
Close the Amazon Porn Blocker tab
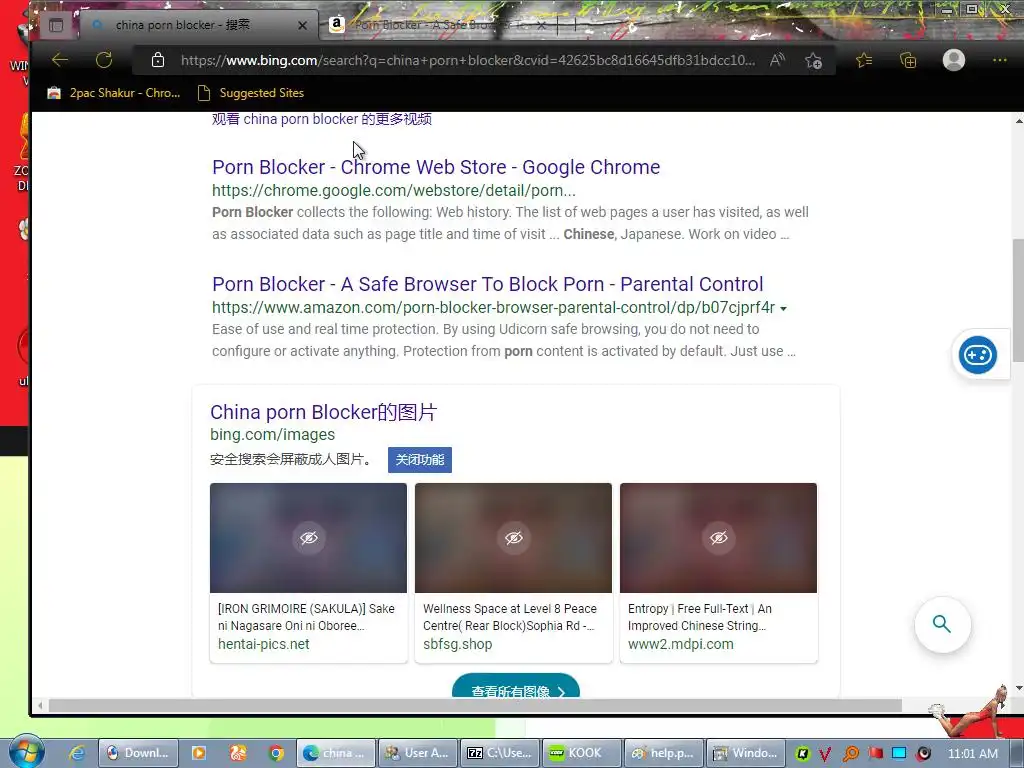(x=541, y=25)
